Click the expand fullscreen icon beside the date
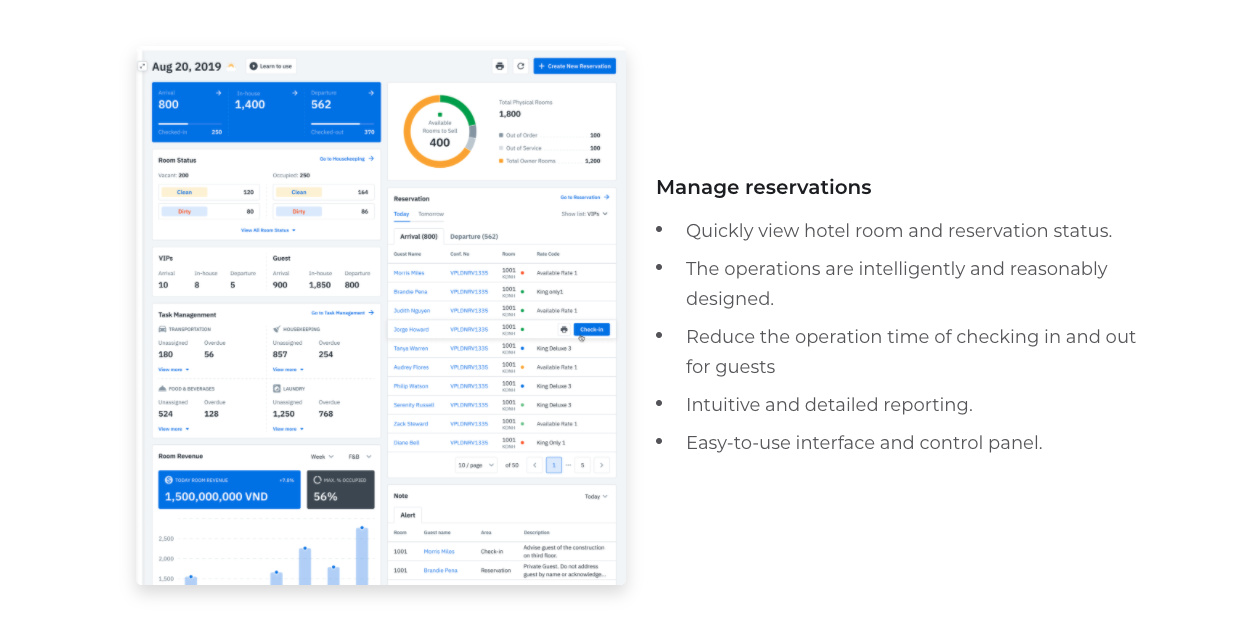Viewport: 1255px width, 628px height. point(142,66)
